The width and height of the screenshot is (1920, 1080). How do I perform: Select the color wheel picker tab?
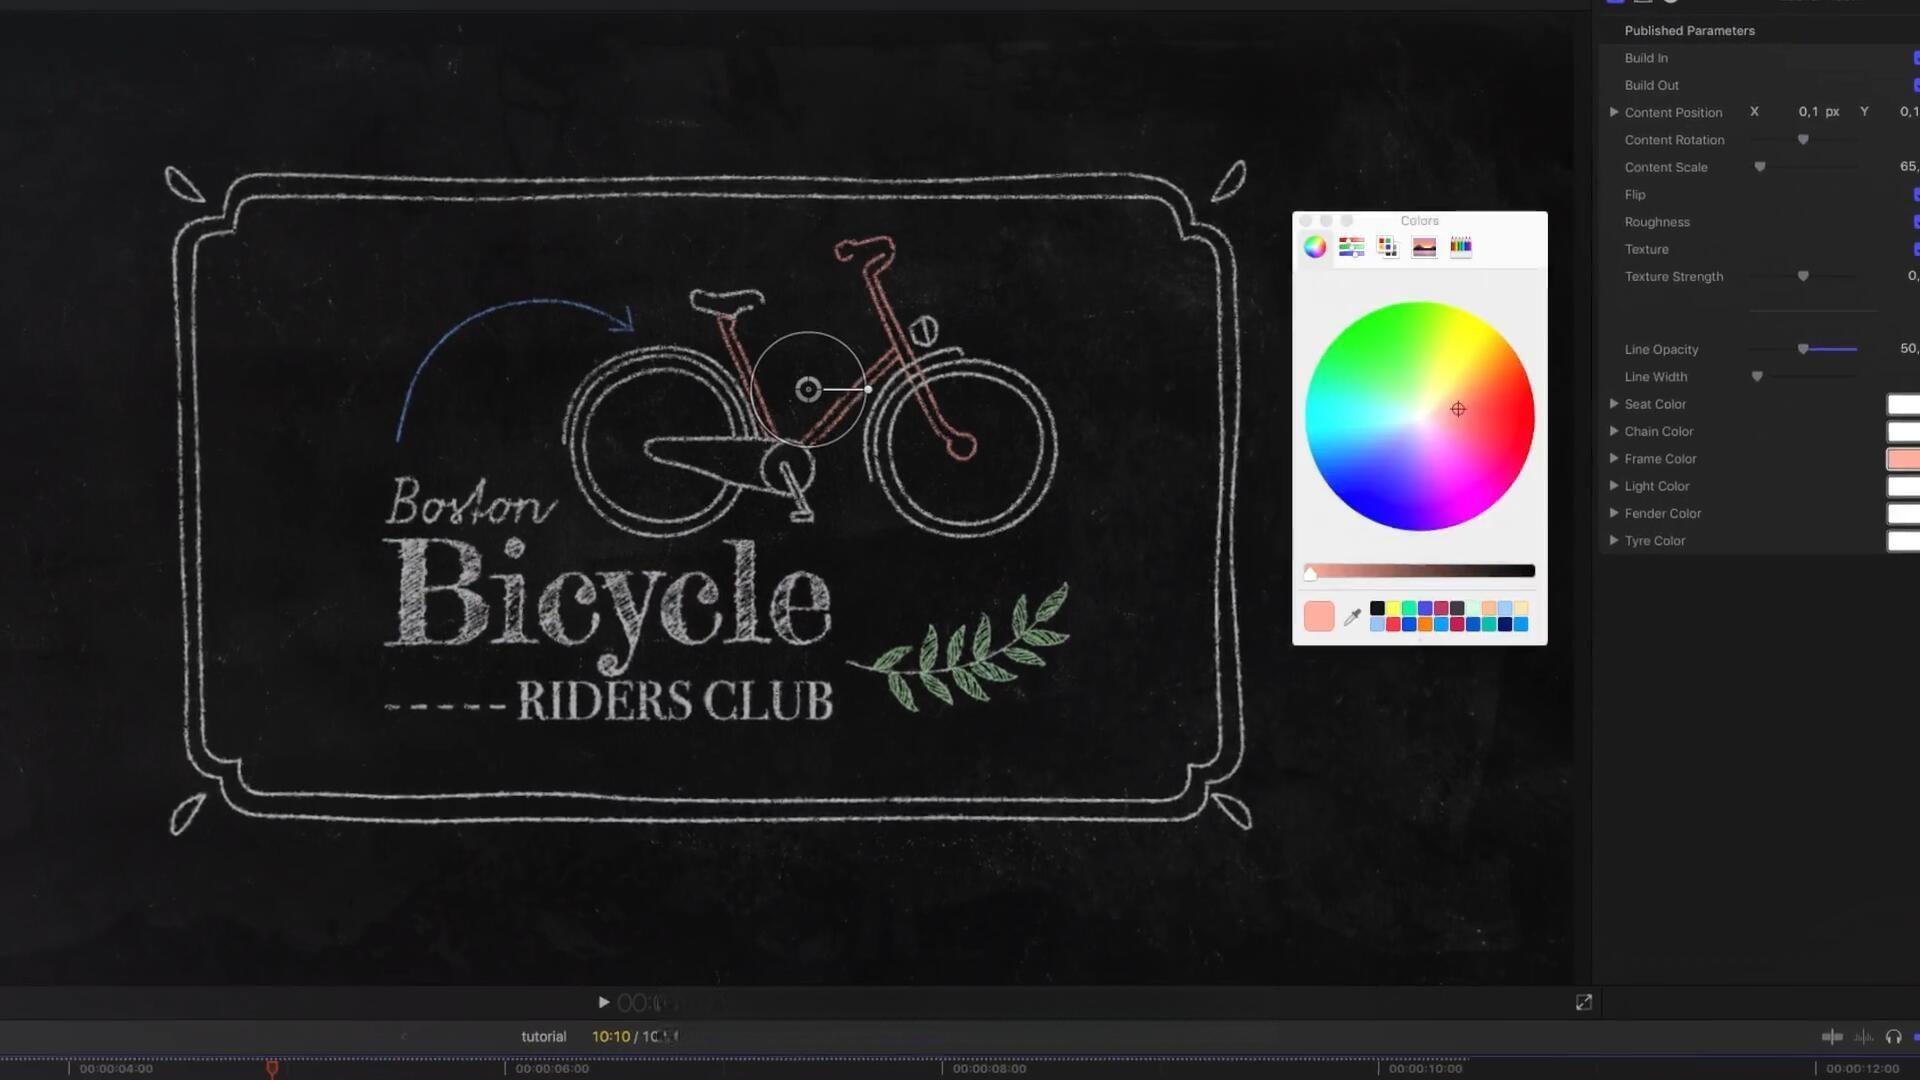(x=1315, y=247)
